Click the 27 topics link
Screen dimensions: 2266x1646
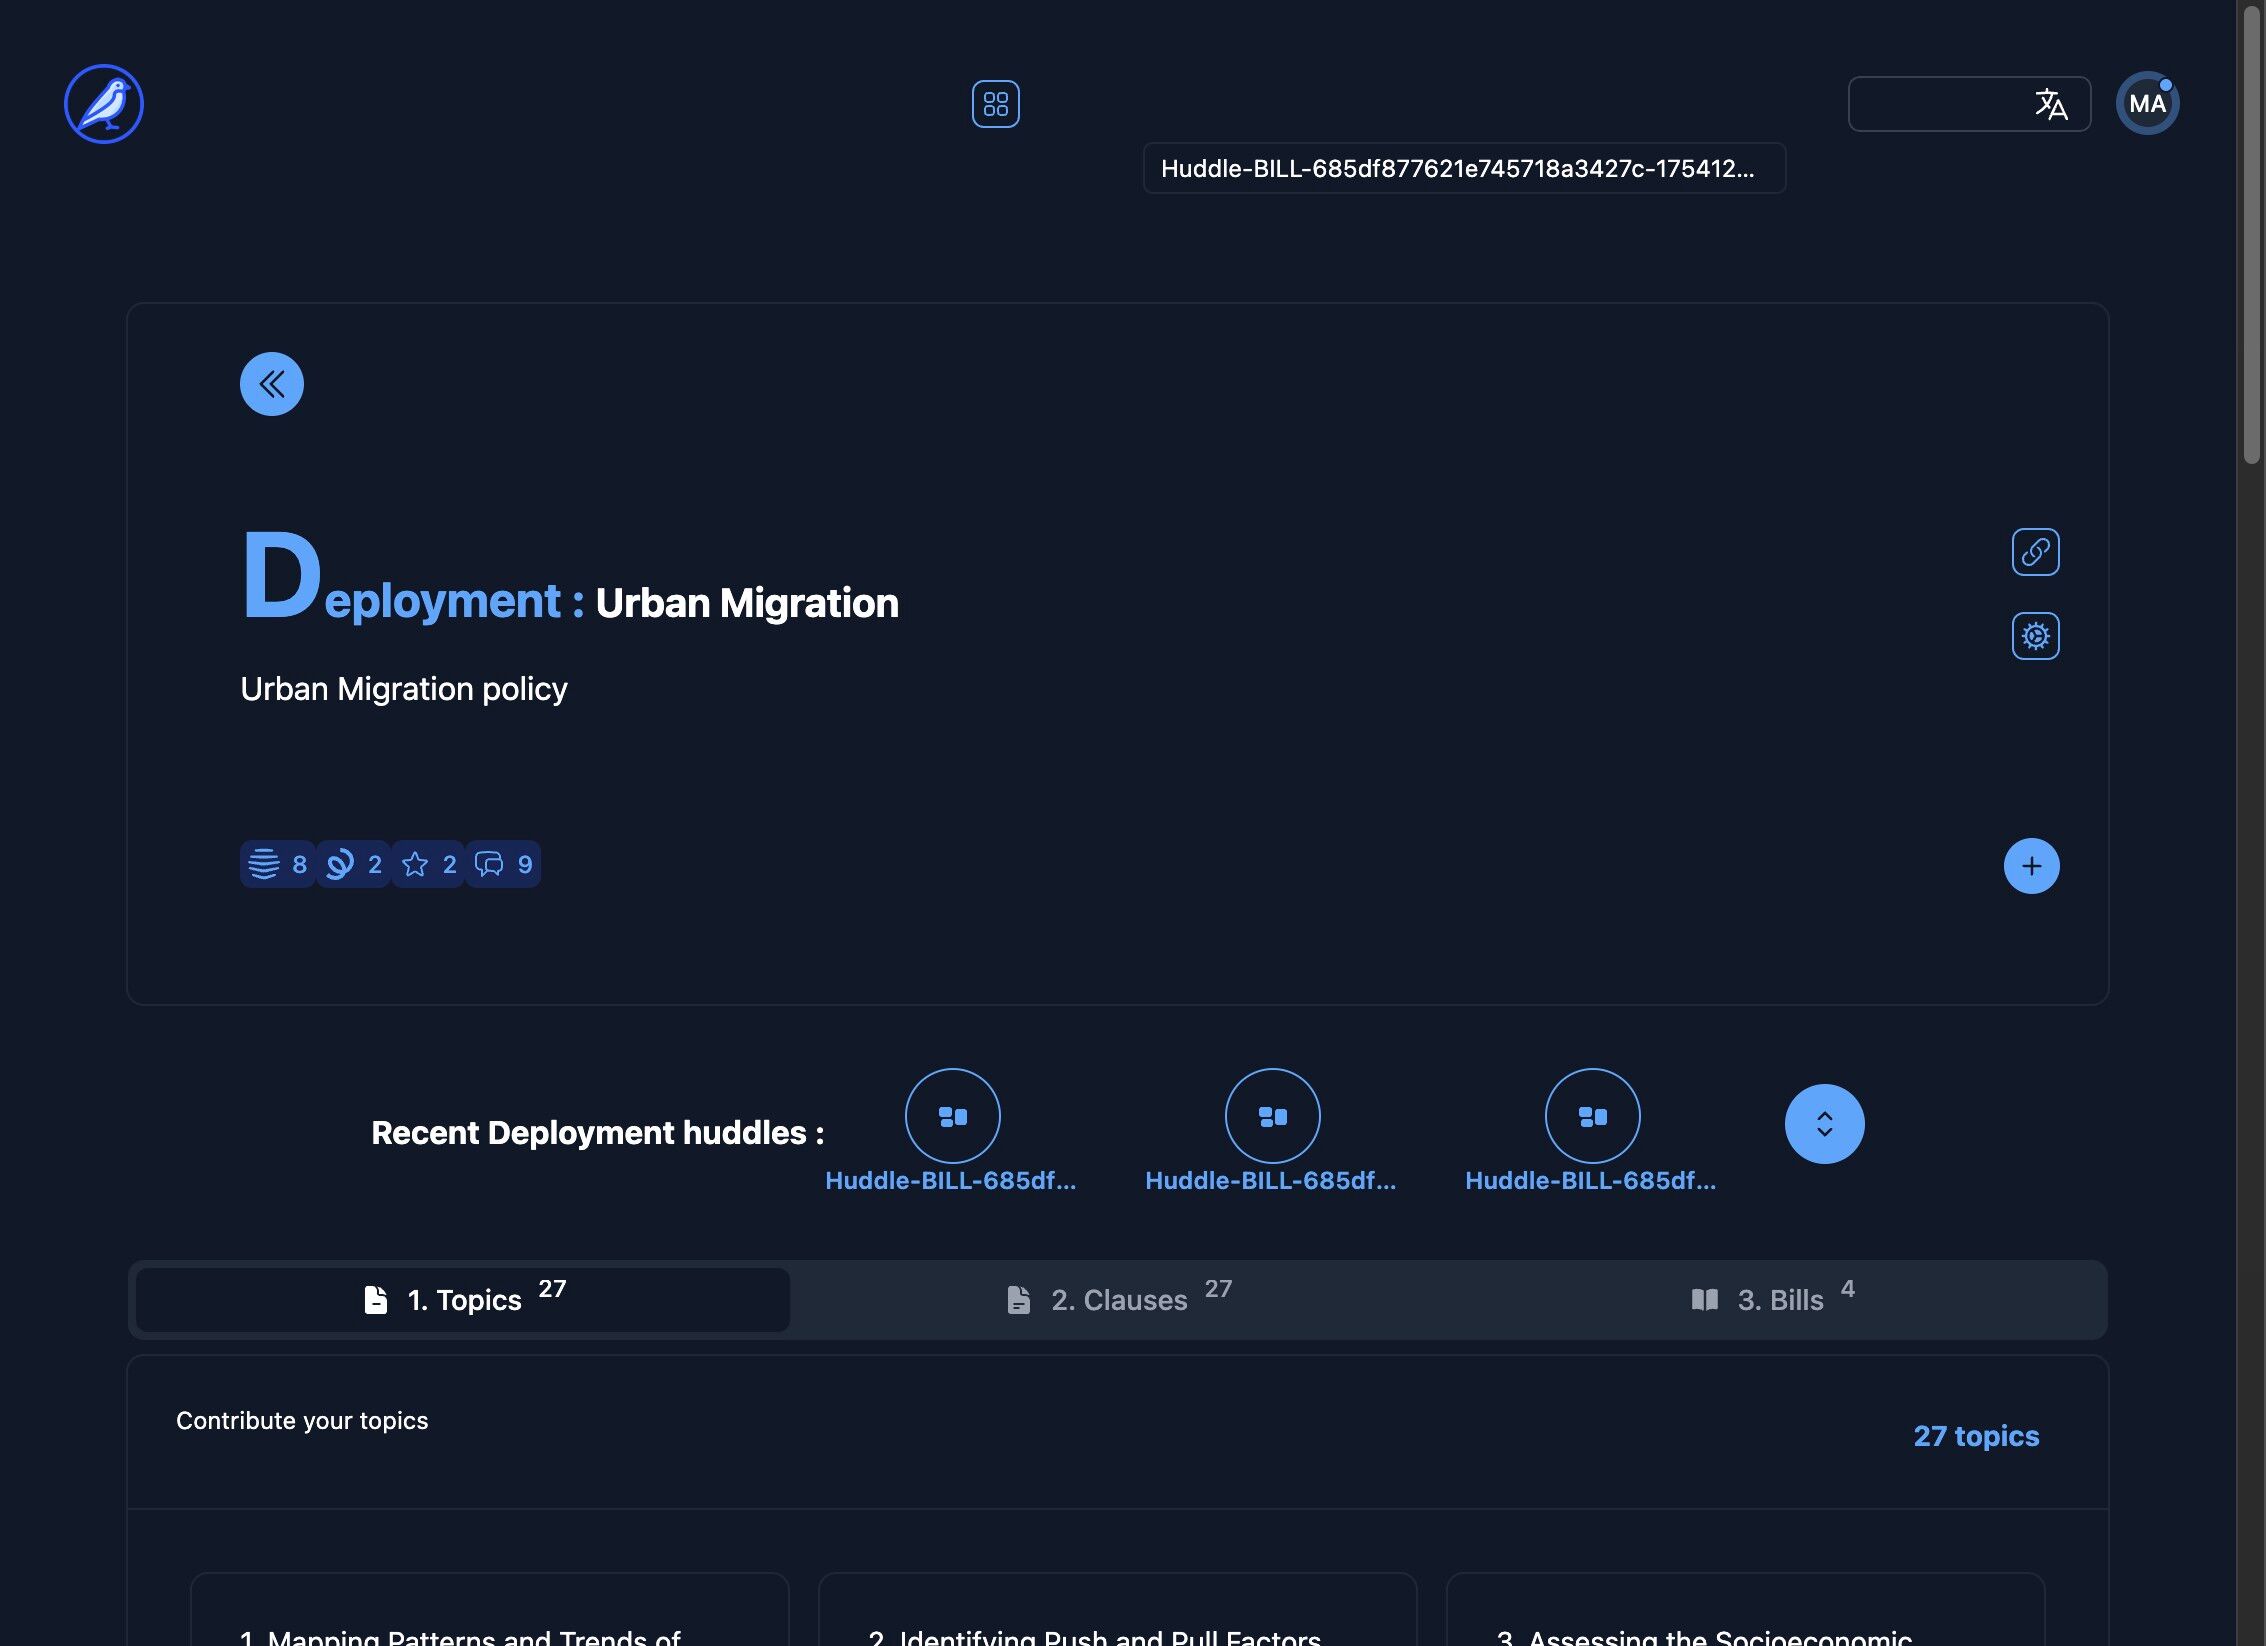click(x=1975, y=1436)
